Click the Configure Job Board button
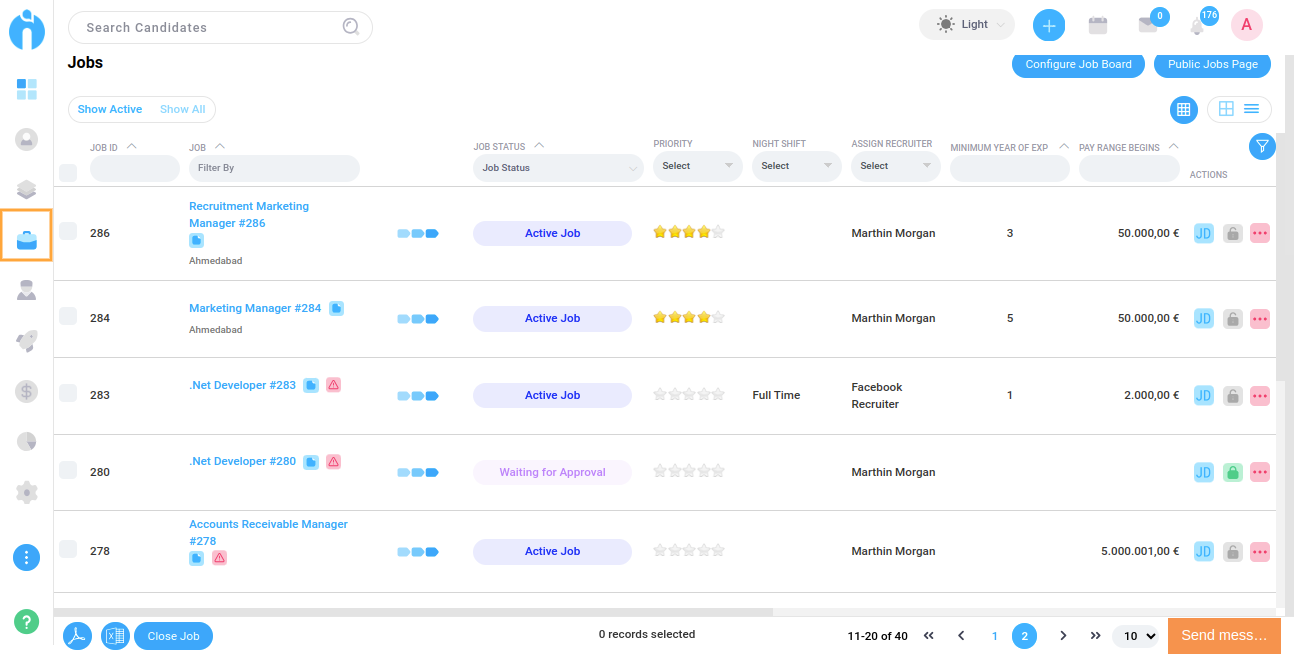 [1078, 64]
